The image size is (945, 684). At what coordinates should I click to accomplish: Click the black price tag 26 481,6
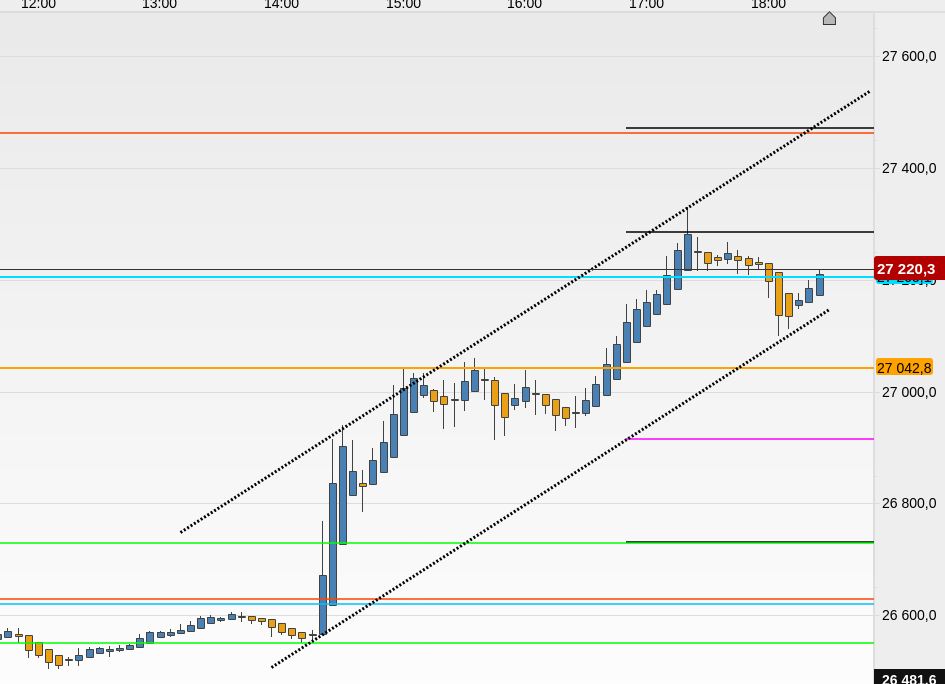tap(909, 677)
